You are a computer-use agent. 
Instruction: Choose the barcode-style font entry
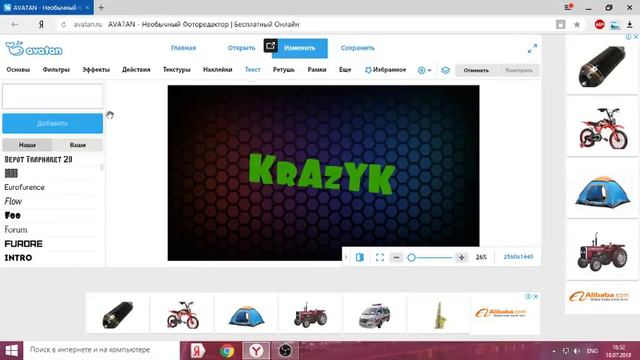point(11,173)
